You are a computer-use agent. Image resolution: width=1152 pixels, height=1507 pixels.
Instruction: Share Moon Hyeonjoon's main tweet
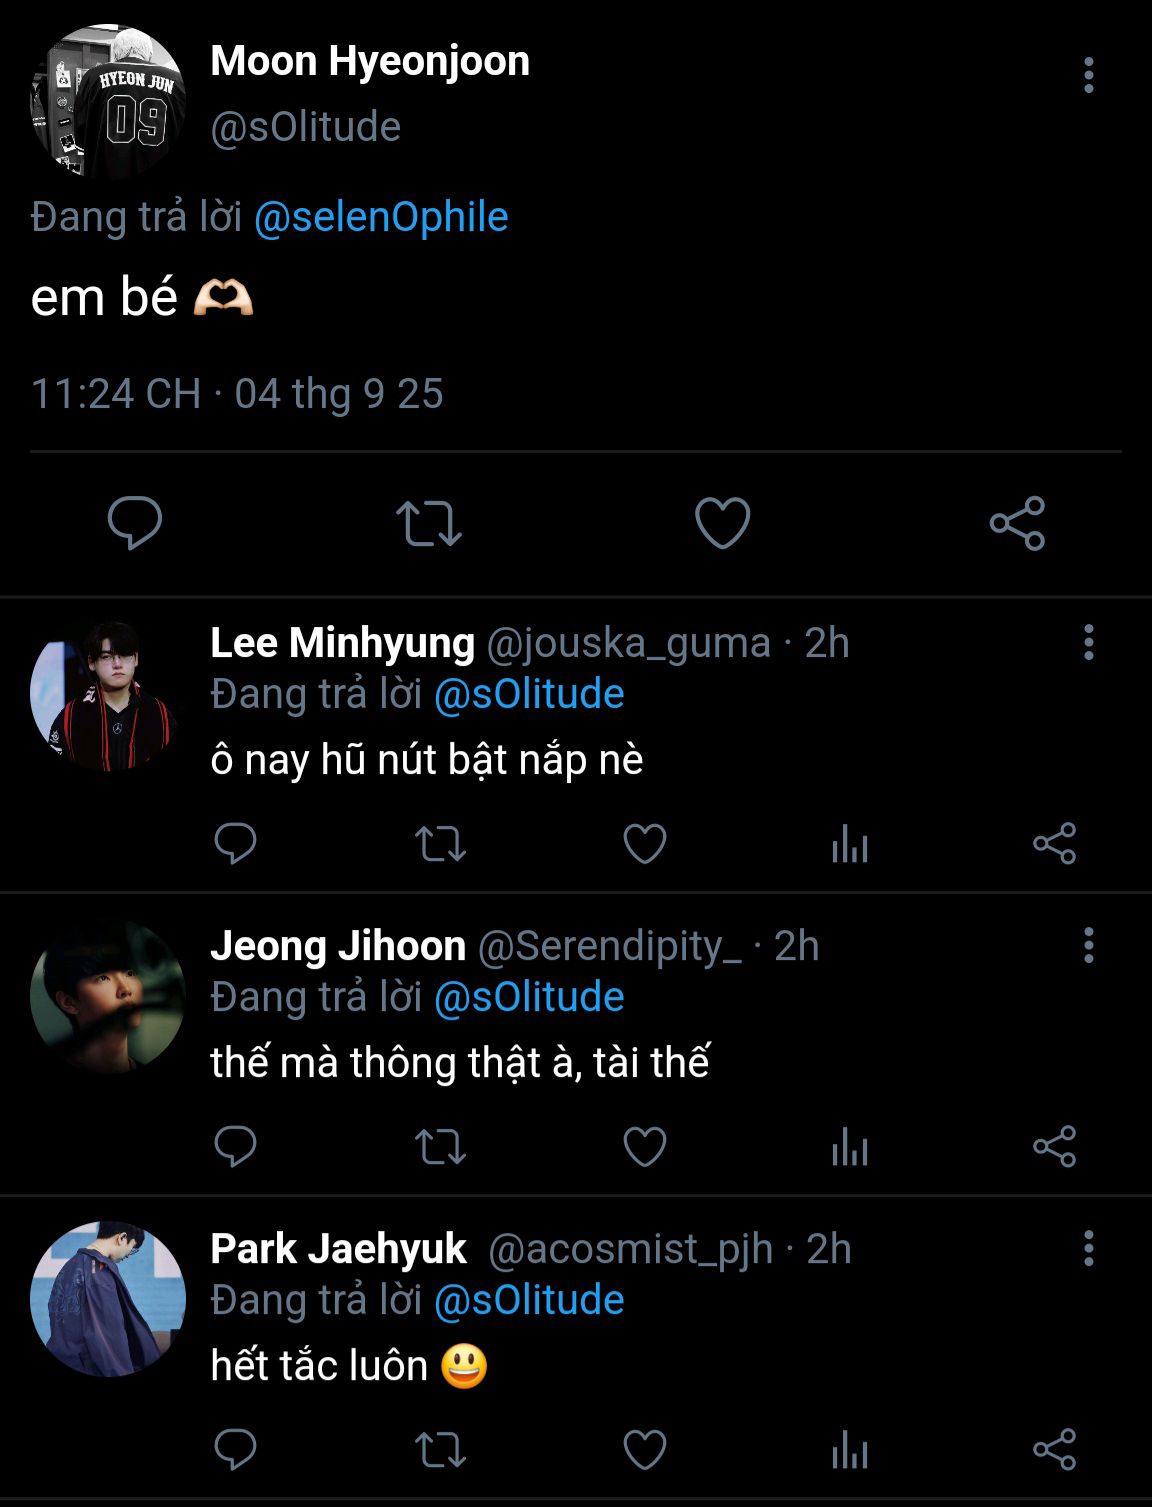coord(1017,523)
